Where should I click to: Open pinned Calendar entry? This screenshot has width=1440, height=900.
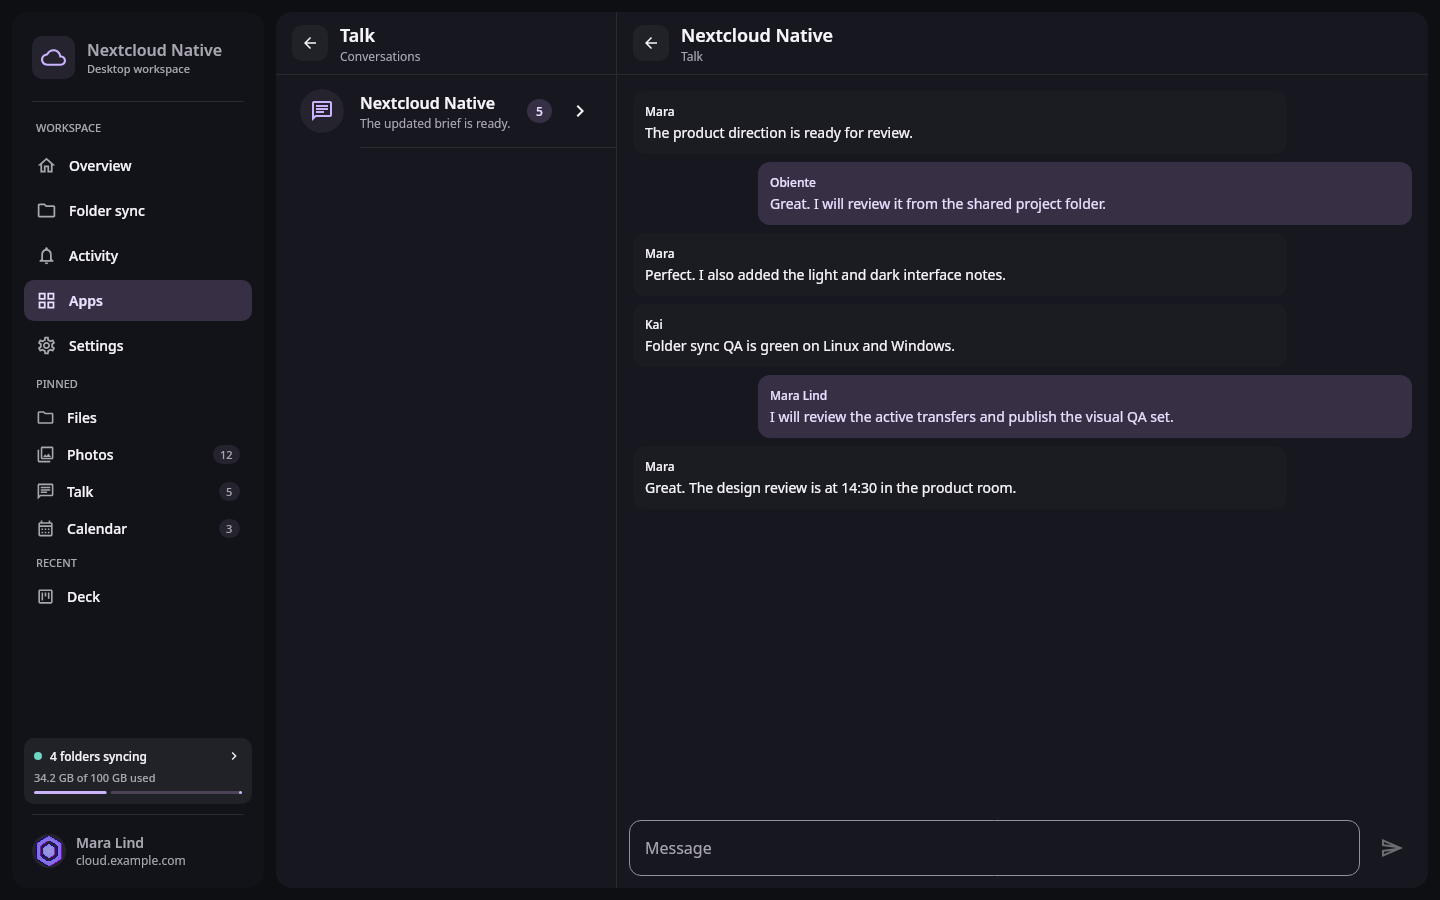(x=138, y=529)
